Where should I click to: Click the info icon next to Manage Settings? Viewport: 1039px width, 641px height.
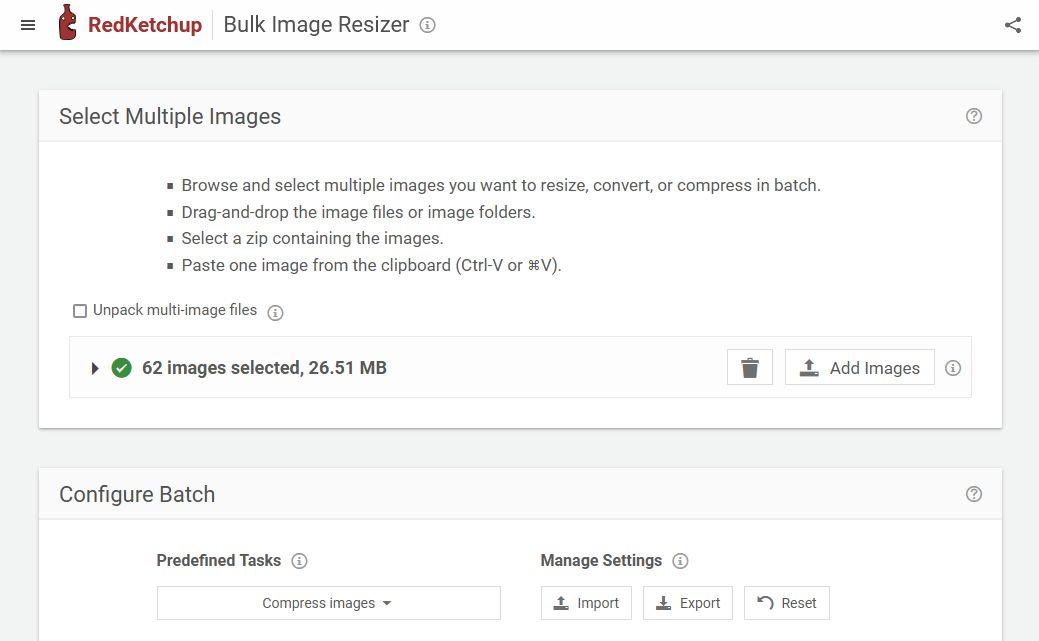click(x=681, y=561)
